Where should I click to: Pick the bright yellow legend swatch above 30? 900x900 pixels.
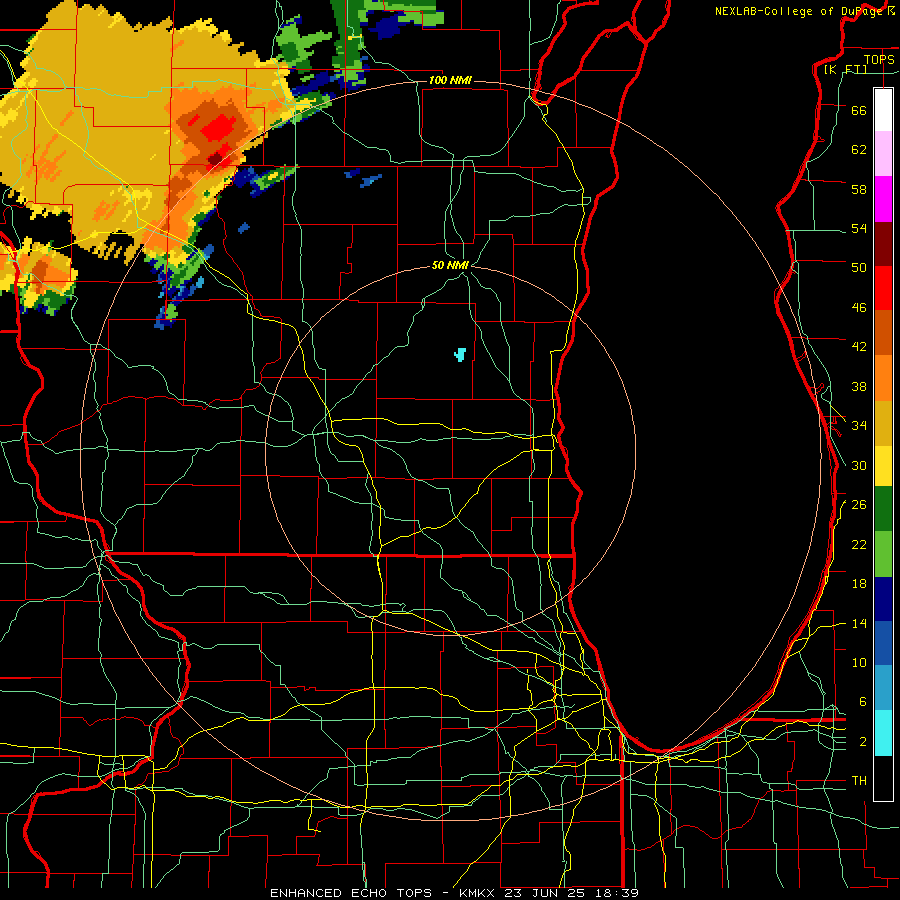[x=883, y=466]
